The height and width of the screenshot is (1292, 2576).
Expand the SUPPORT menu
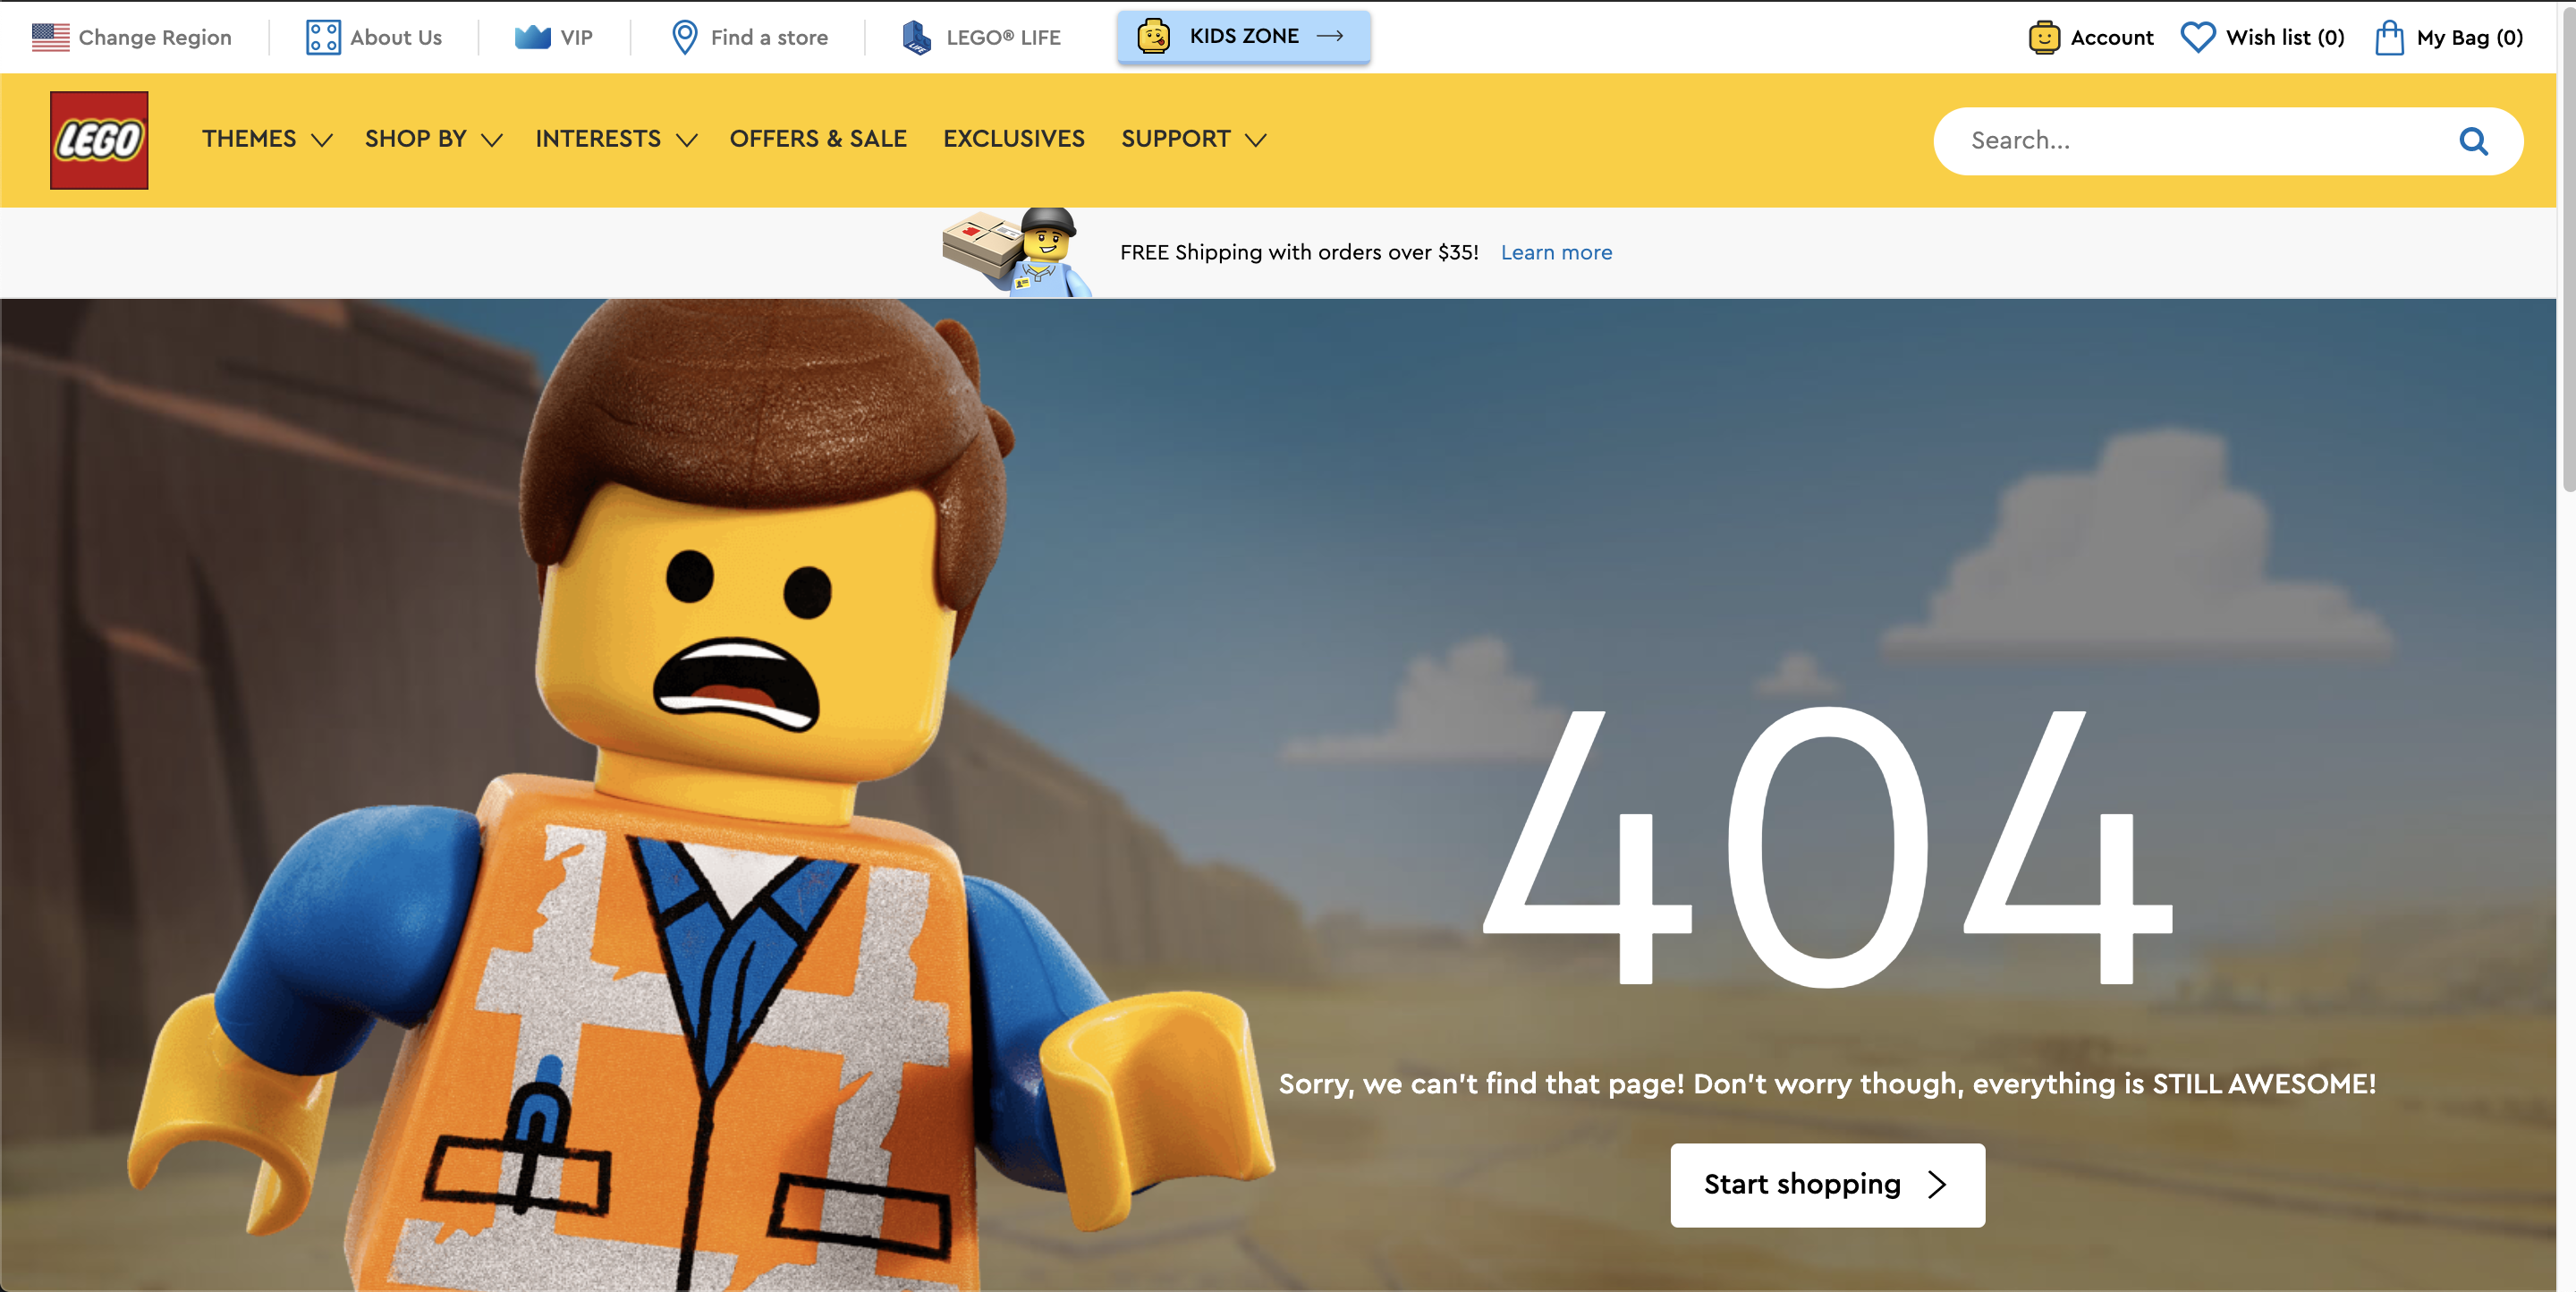click(1194, 139)
